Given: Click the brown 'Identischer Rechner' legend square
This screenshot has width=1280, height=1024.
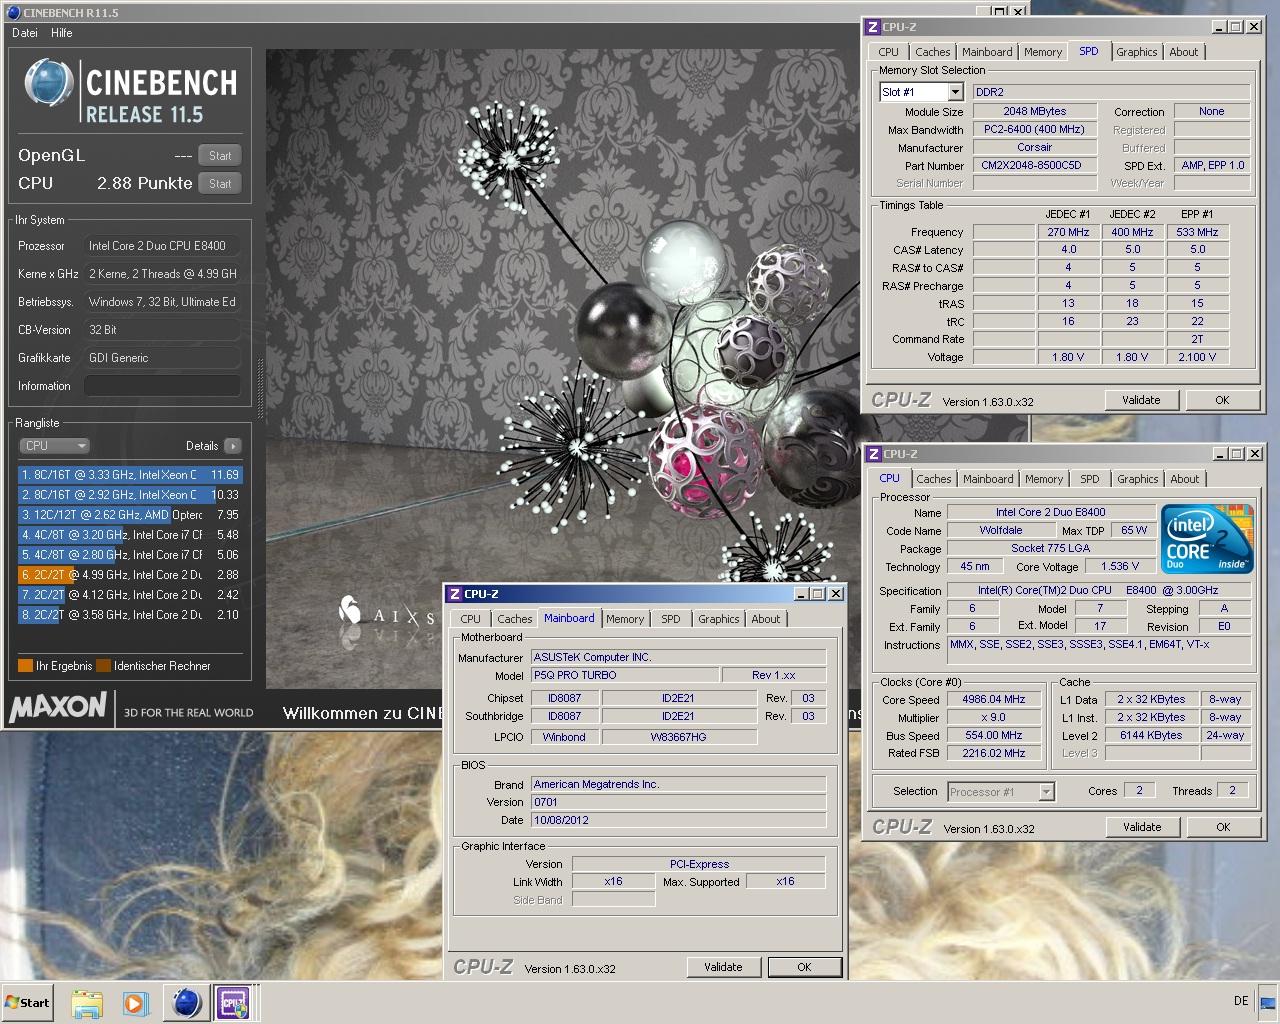Looking at the screenshot, I should 103,666.
